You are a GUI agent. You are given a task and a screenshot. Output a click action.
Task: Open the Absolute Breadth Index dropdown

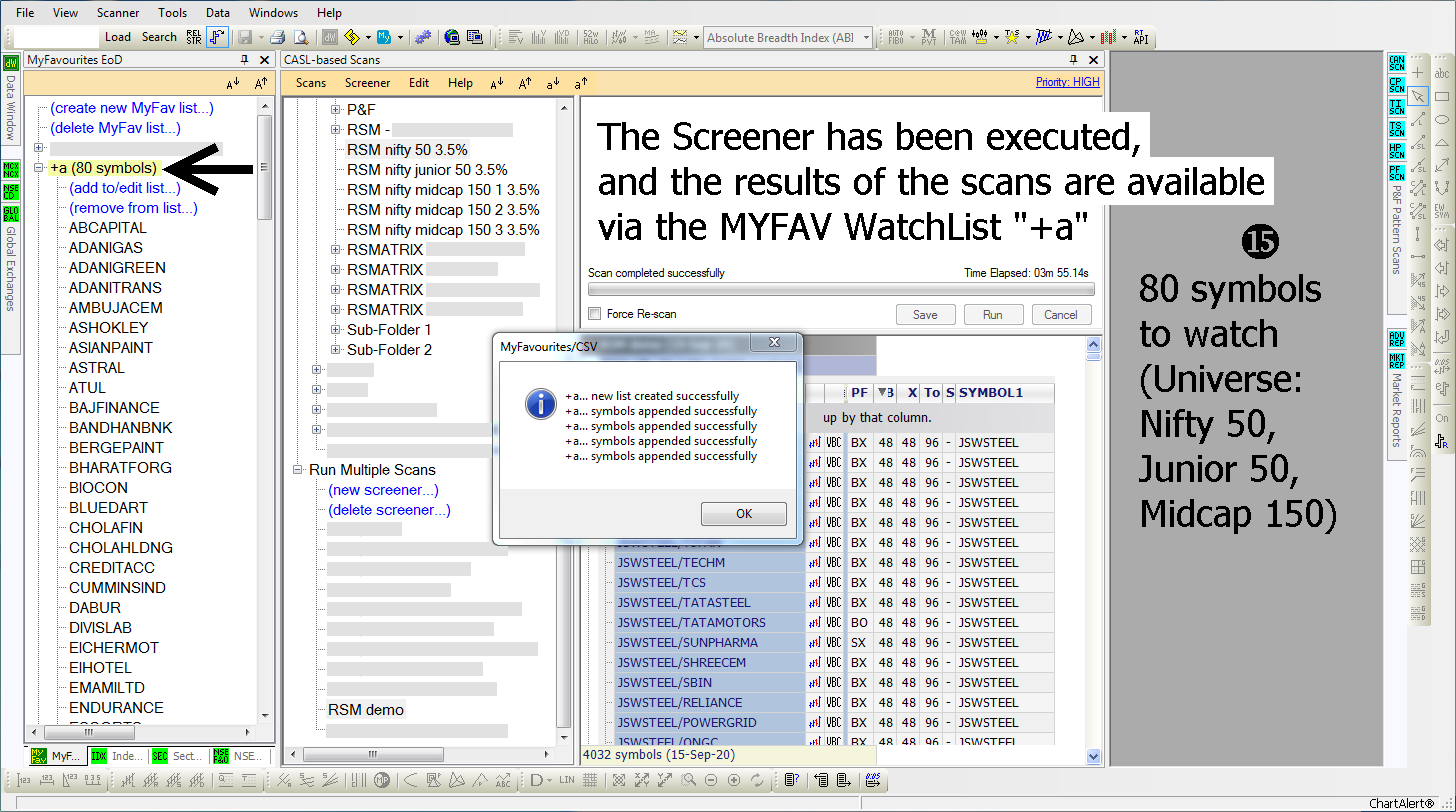(866, 37)
